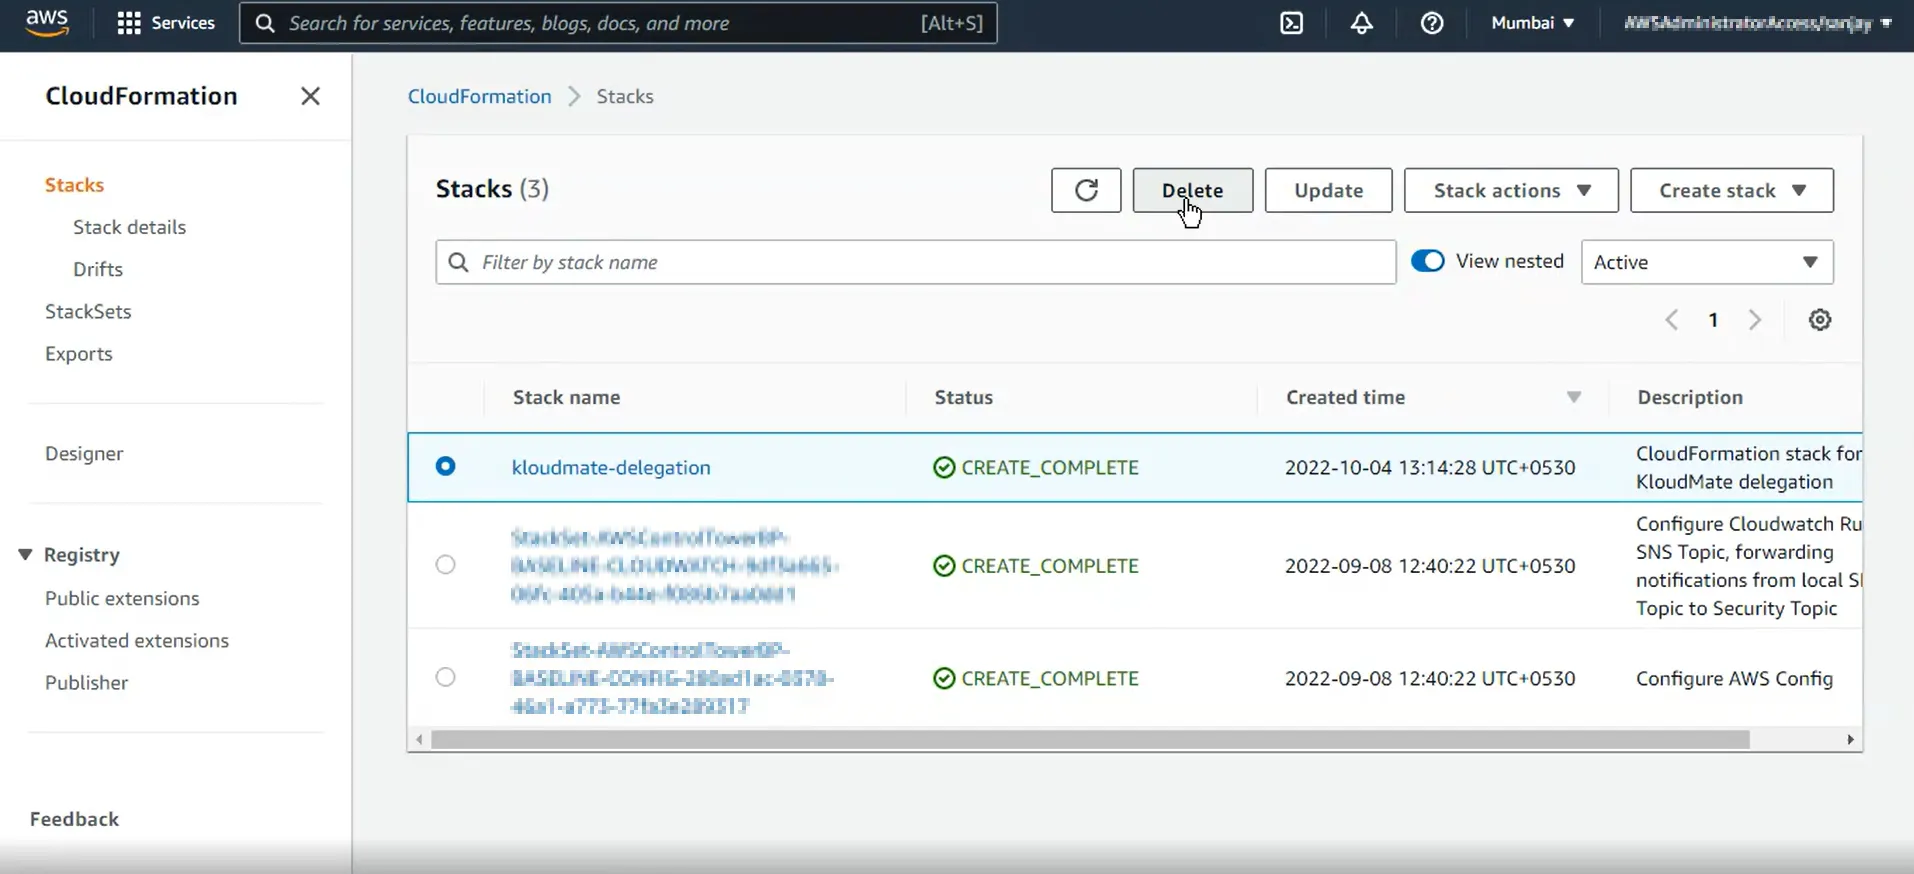Click the Feedback link
The height and width of the screenshot is (874, 1914).
74,819
